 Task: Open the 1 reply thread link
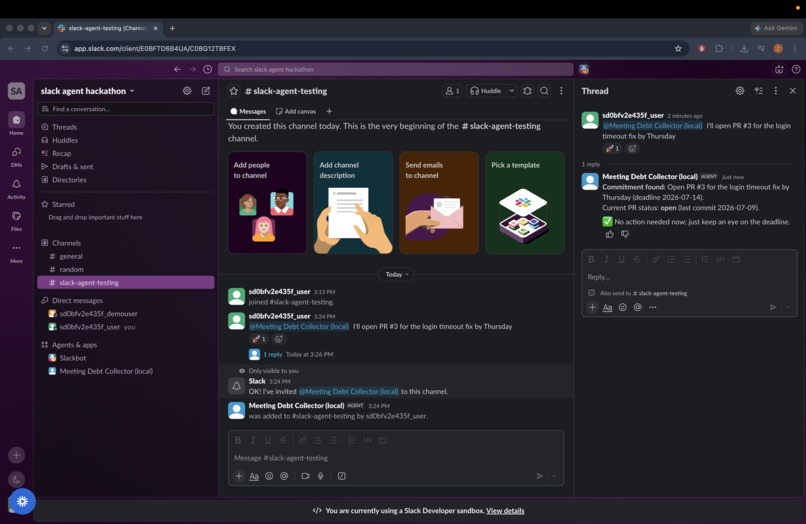pos(272,354)
